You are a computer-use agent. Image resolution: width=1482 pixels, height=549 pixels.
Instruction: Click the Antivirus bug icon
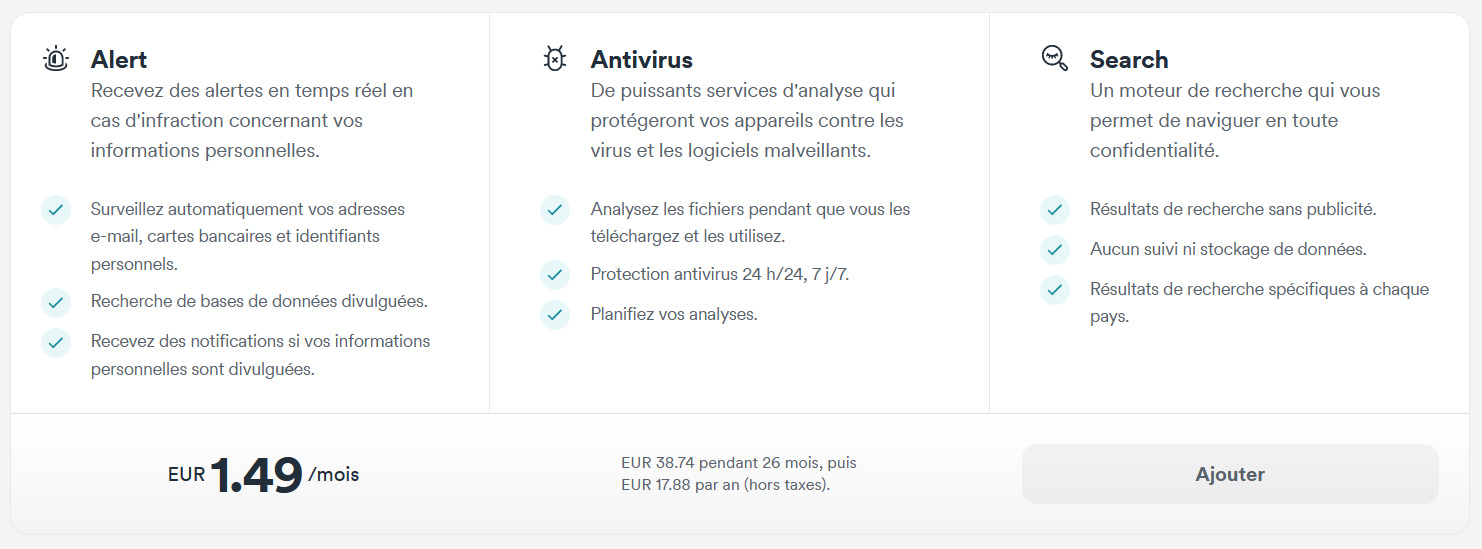(x=554, y=58)
